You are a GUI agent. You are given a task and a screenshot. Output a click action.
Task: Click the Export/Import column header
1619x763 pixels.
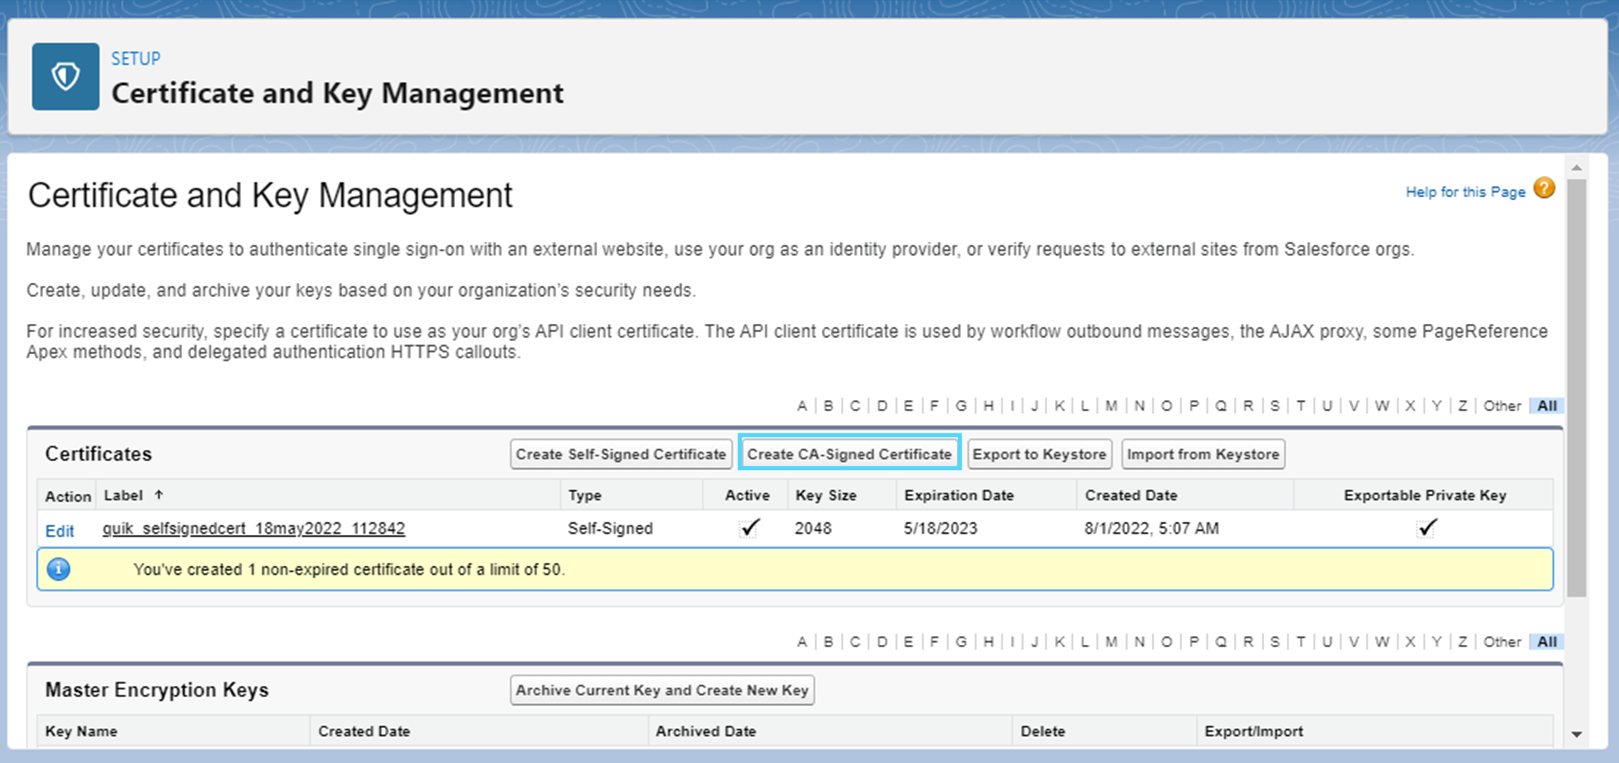click(x=1254, y=731)
